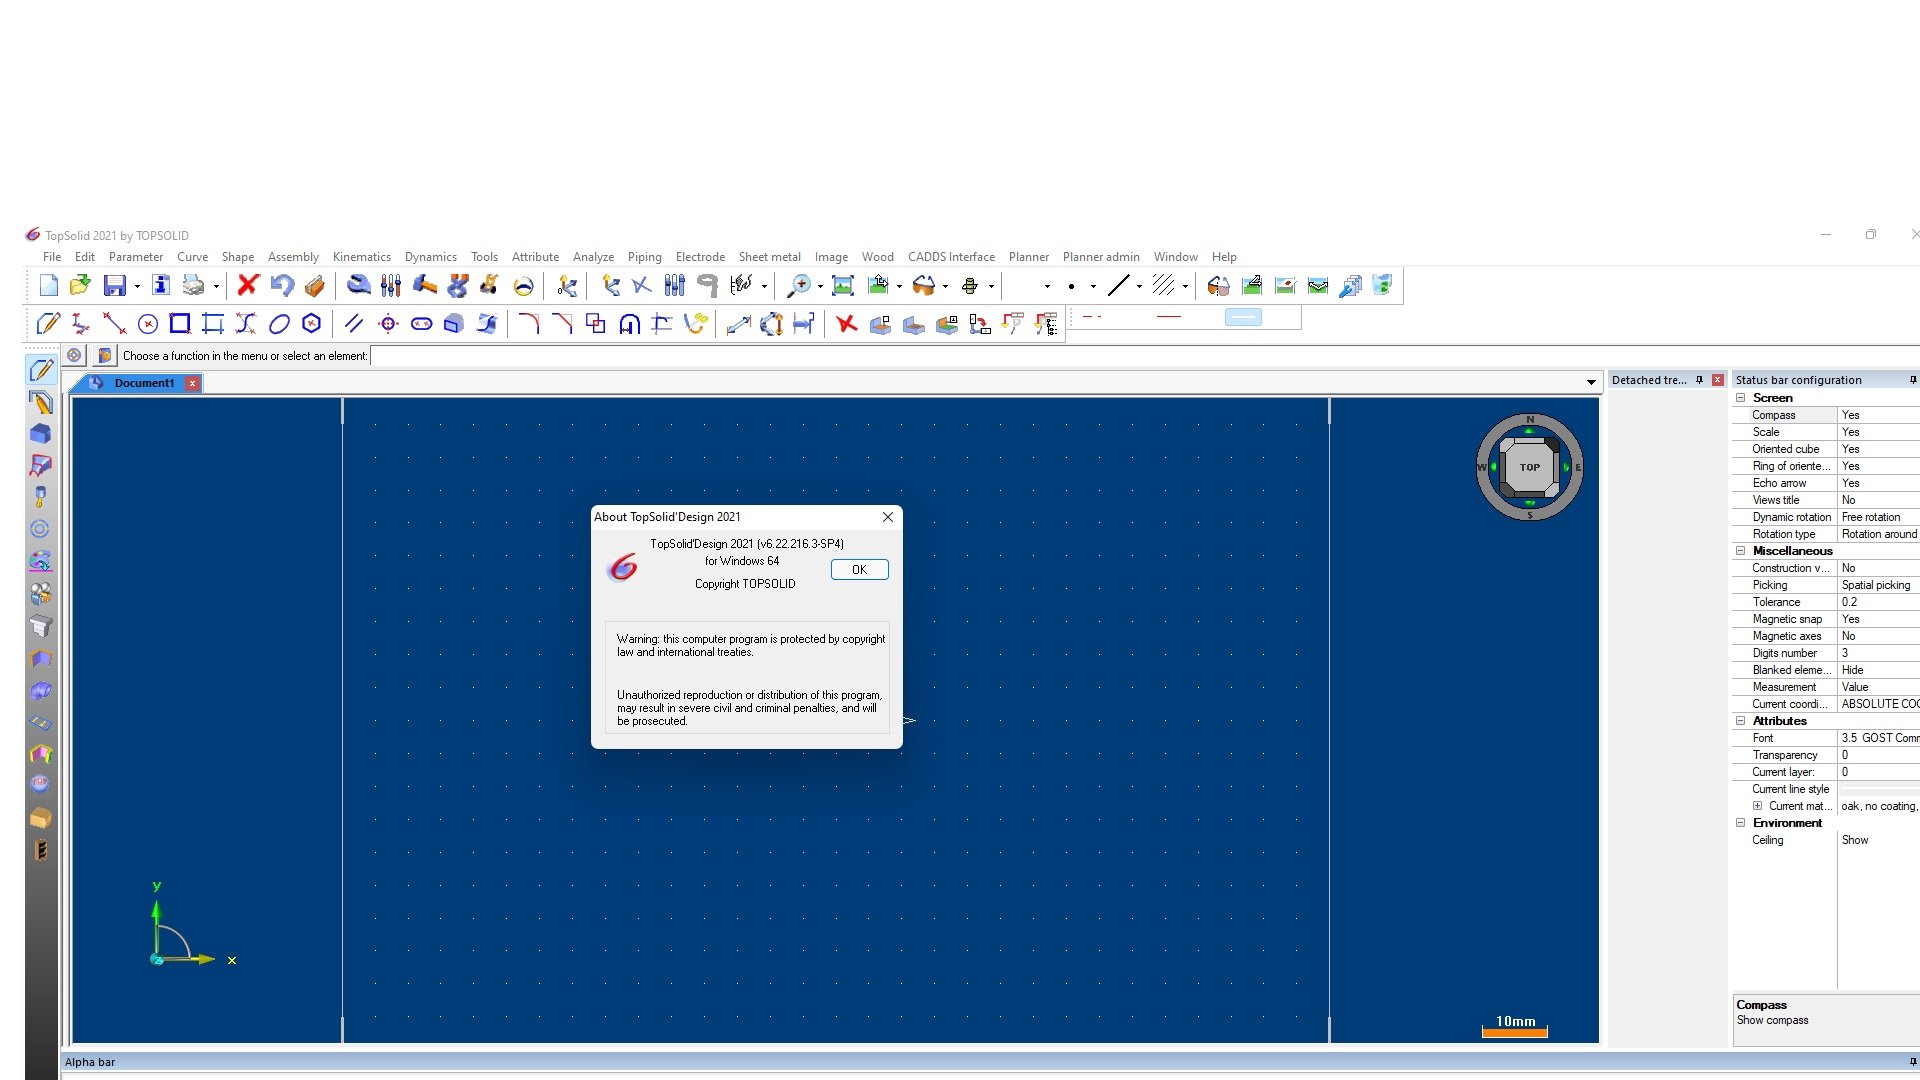Choose the Line tool with red endpoints

[114, 323]
